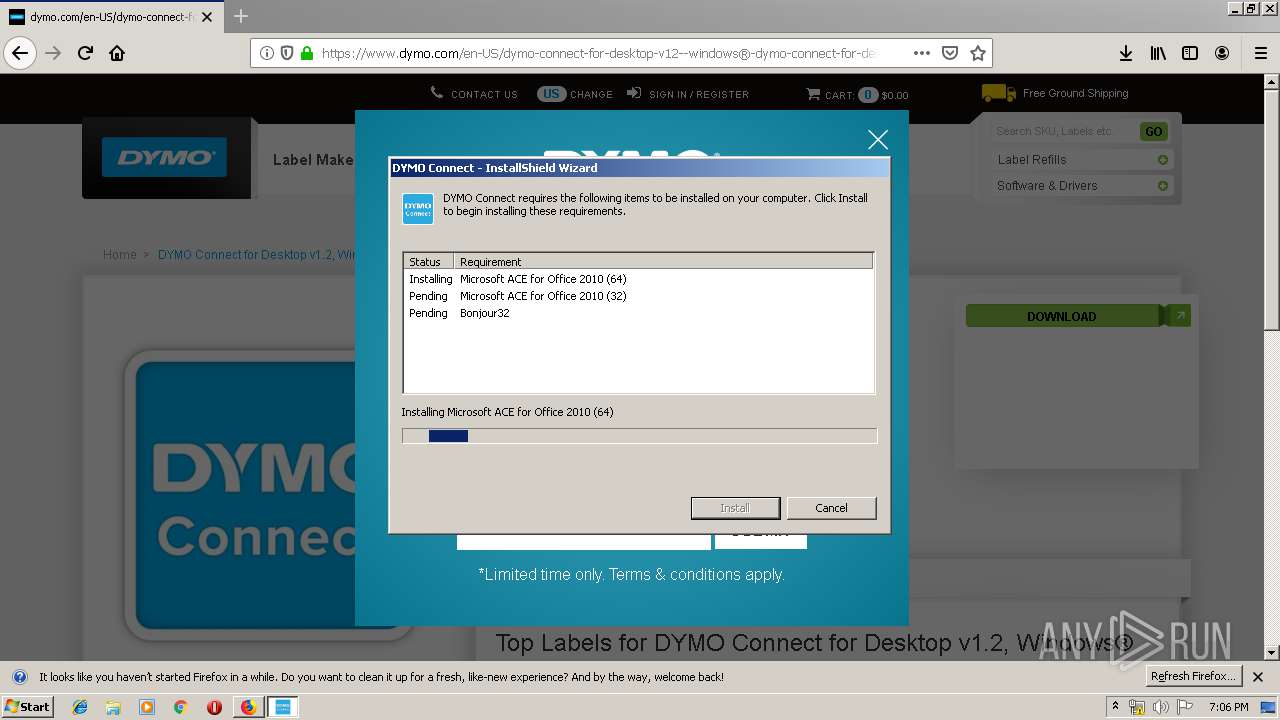This screenshot has width=1280, height=720.
Task: Click the DYMO Connect icon in wizard
Action: pos(418,209)
